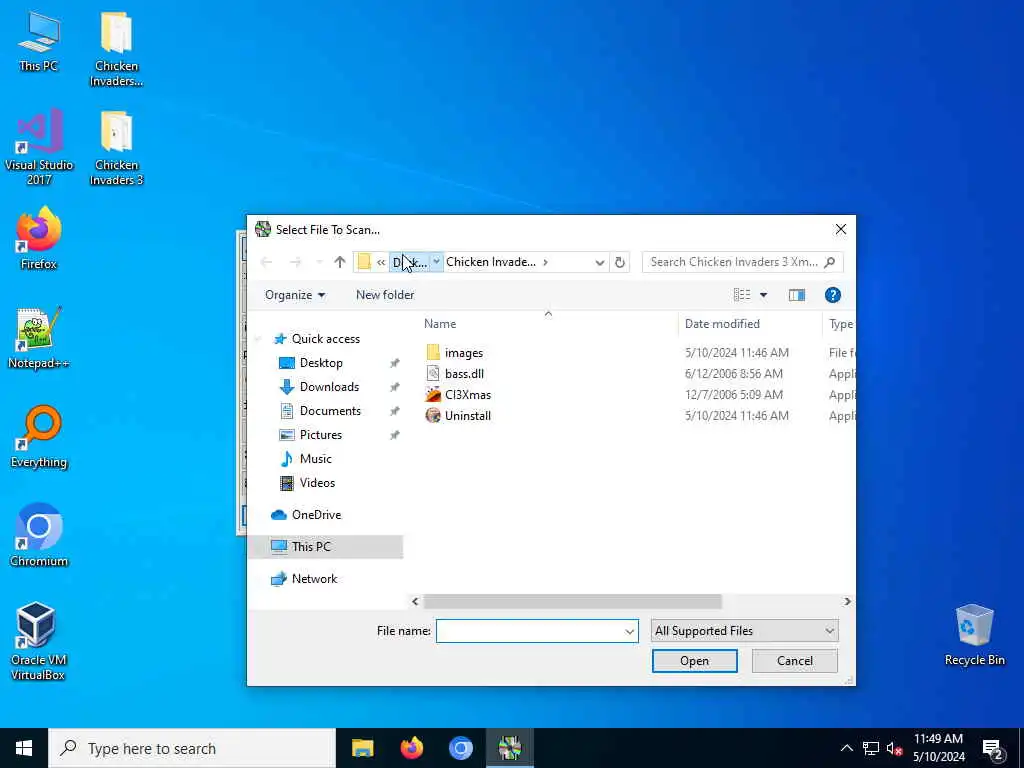
Task: Show hidden breadcrumb folders chevron
Action: pyautogui.click(x=381, y=262)
